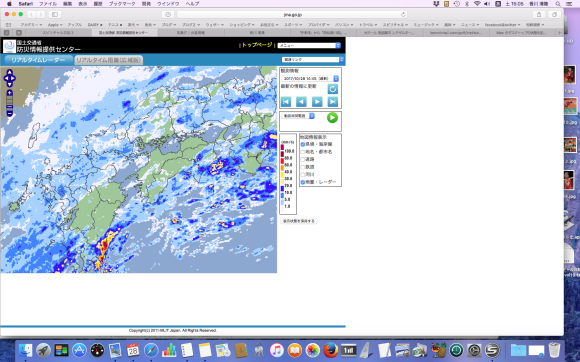
Task: Zoom out the radar map with minus button
Action: tap(10, 114)
